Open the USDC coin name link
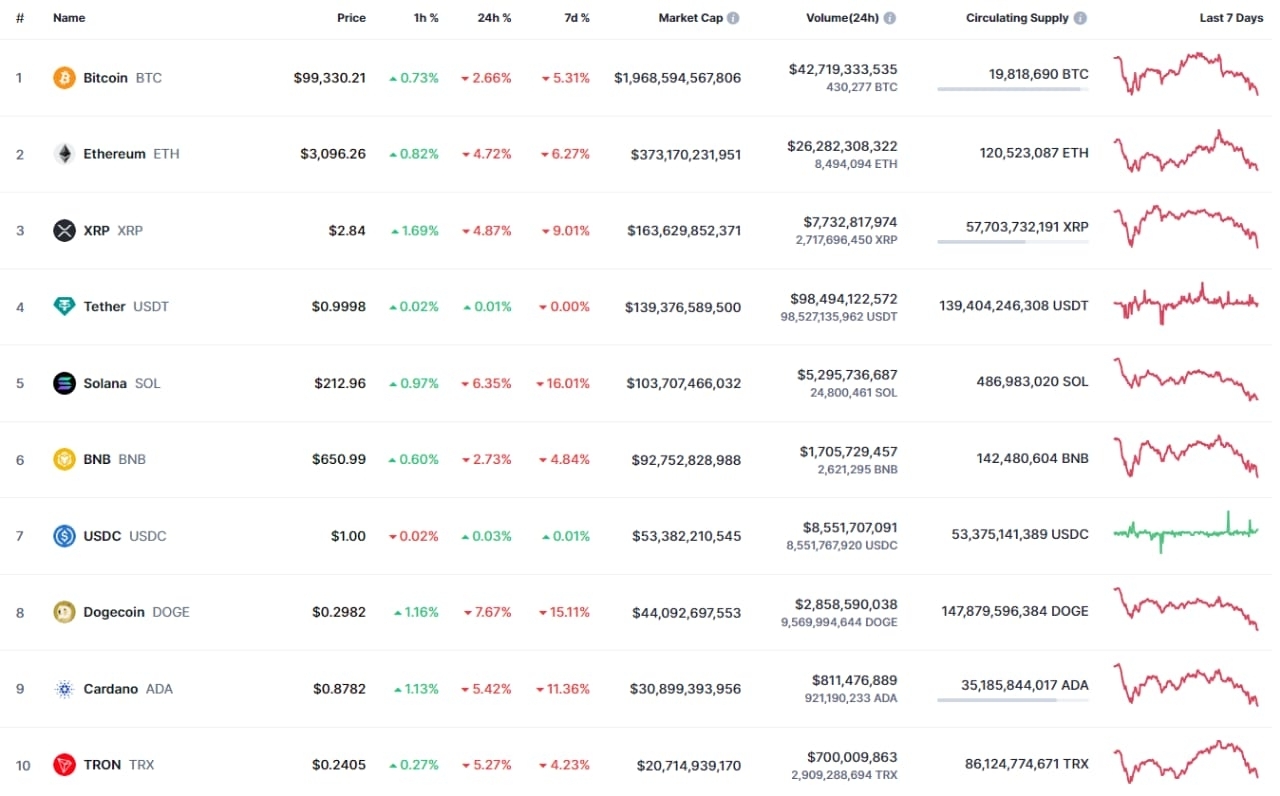1280x796 pixels. 102,536
